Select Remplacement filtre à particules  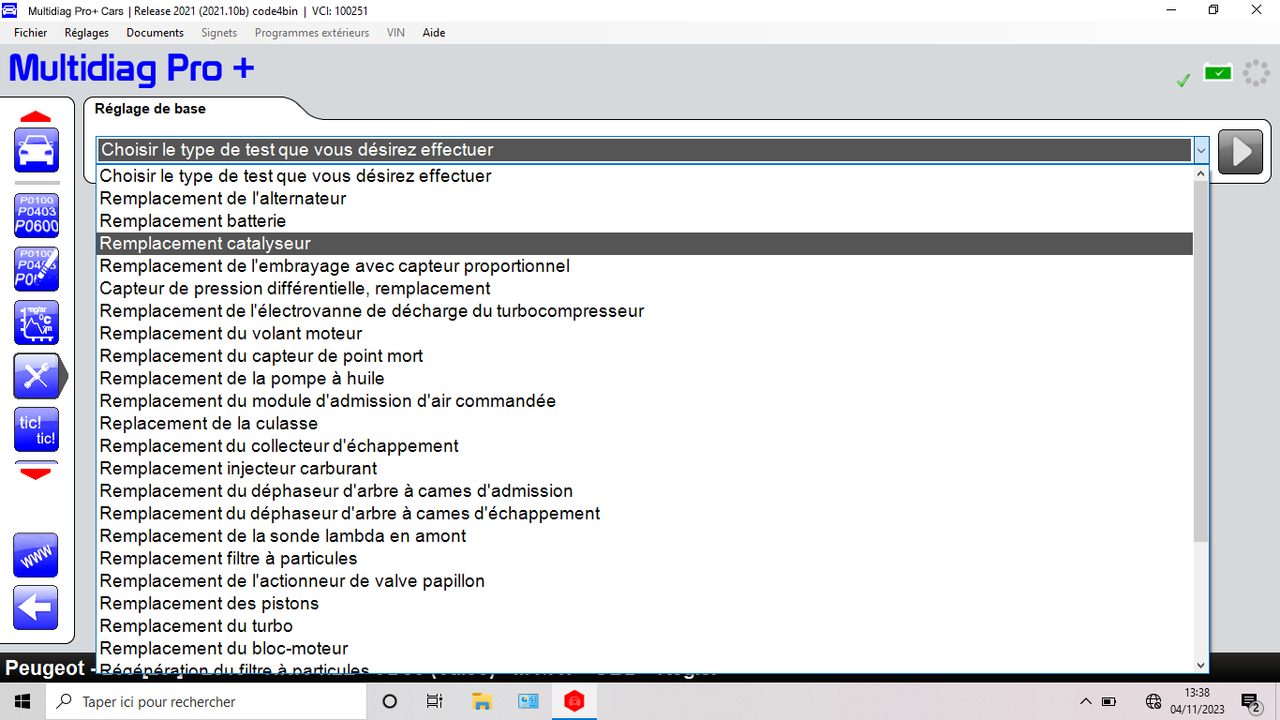tap(645, 558)
